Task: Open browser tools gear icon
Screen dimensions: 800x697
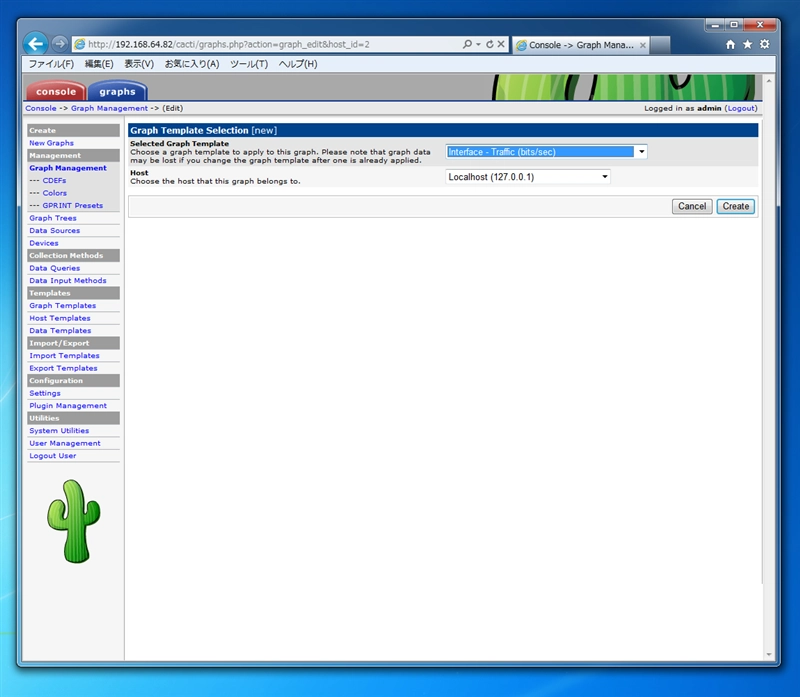Action: coord(764,44)
